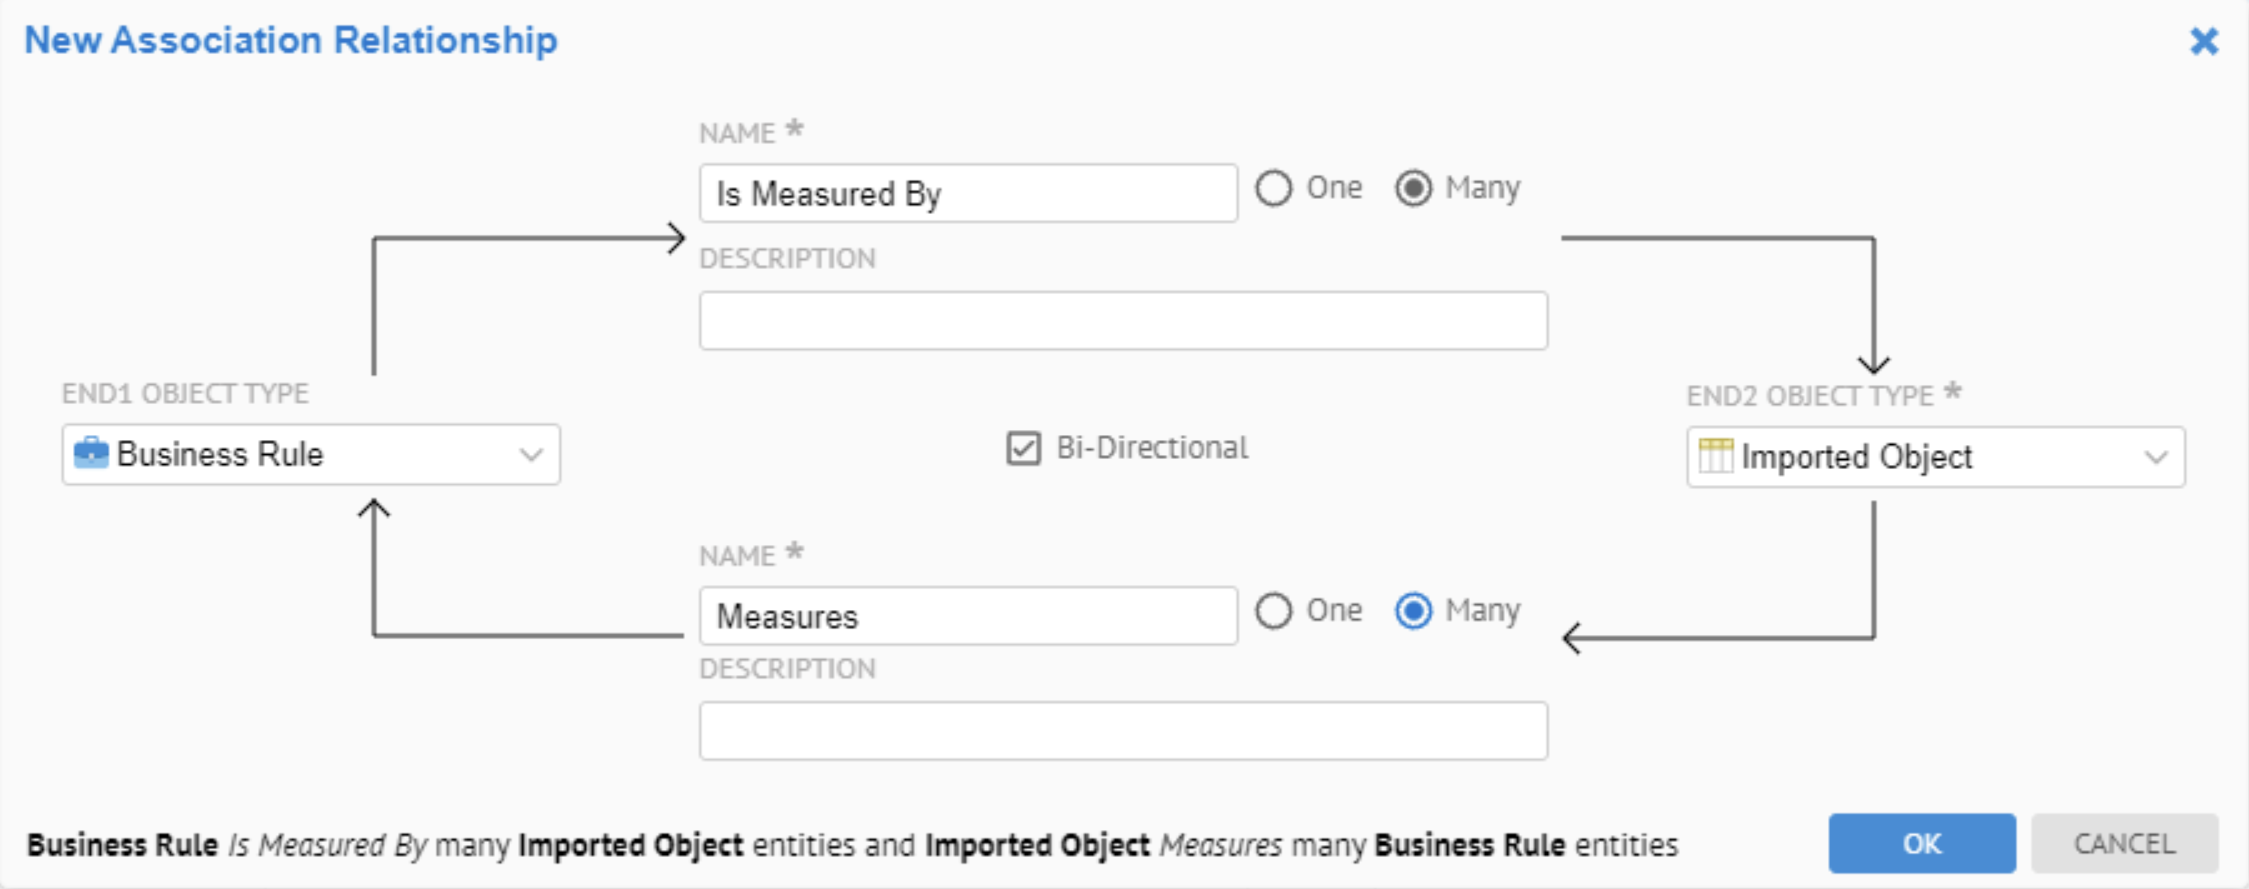Choose Many radio next to Measures field
Screen dimensions: 2249x889
coord(1413,611)
